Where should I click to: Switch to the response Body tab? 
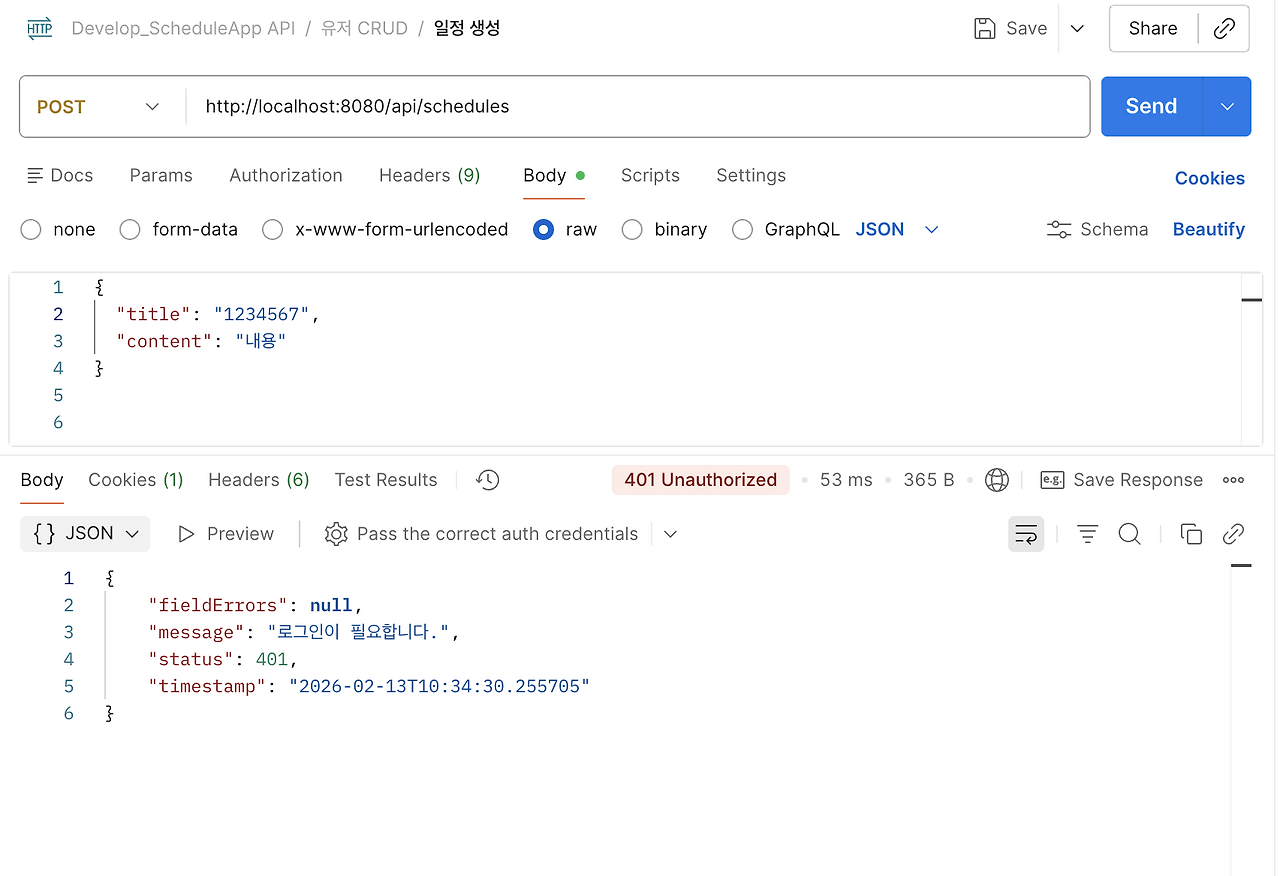(42, 480)
